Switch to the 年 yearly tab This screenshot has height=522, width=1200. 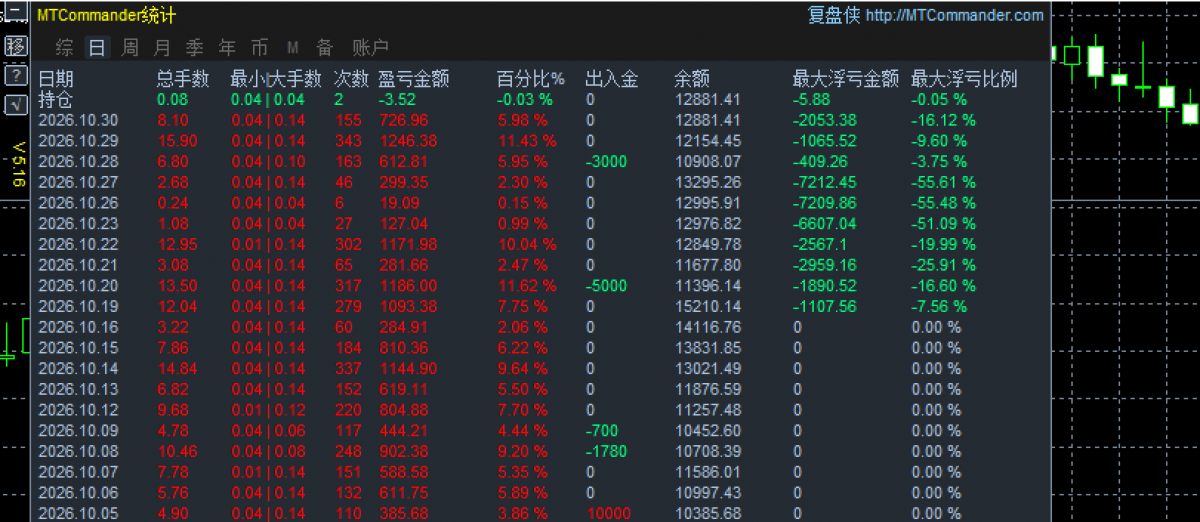pyautogui.click(x=228, y=47)
